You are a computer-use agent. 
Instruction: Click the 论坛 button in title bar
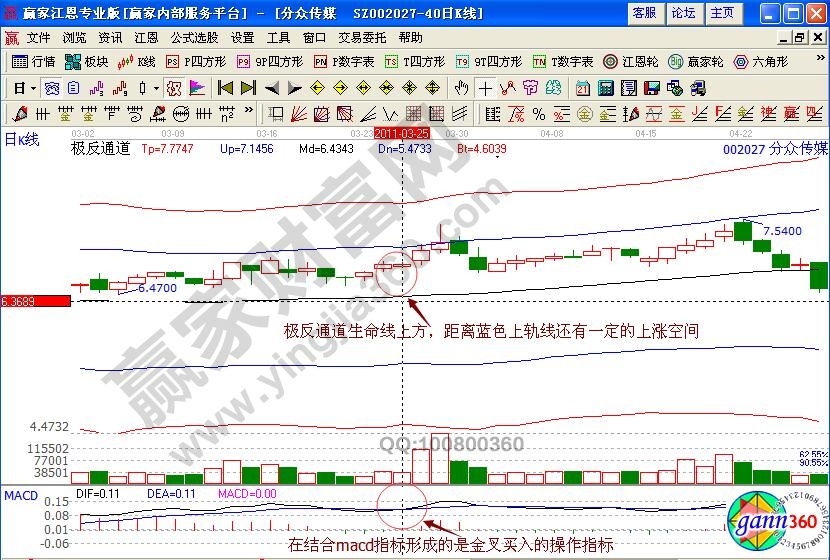coord(683,13)
